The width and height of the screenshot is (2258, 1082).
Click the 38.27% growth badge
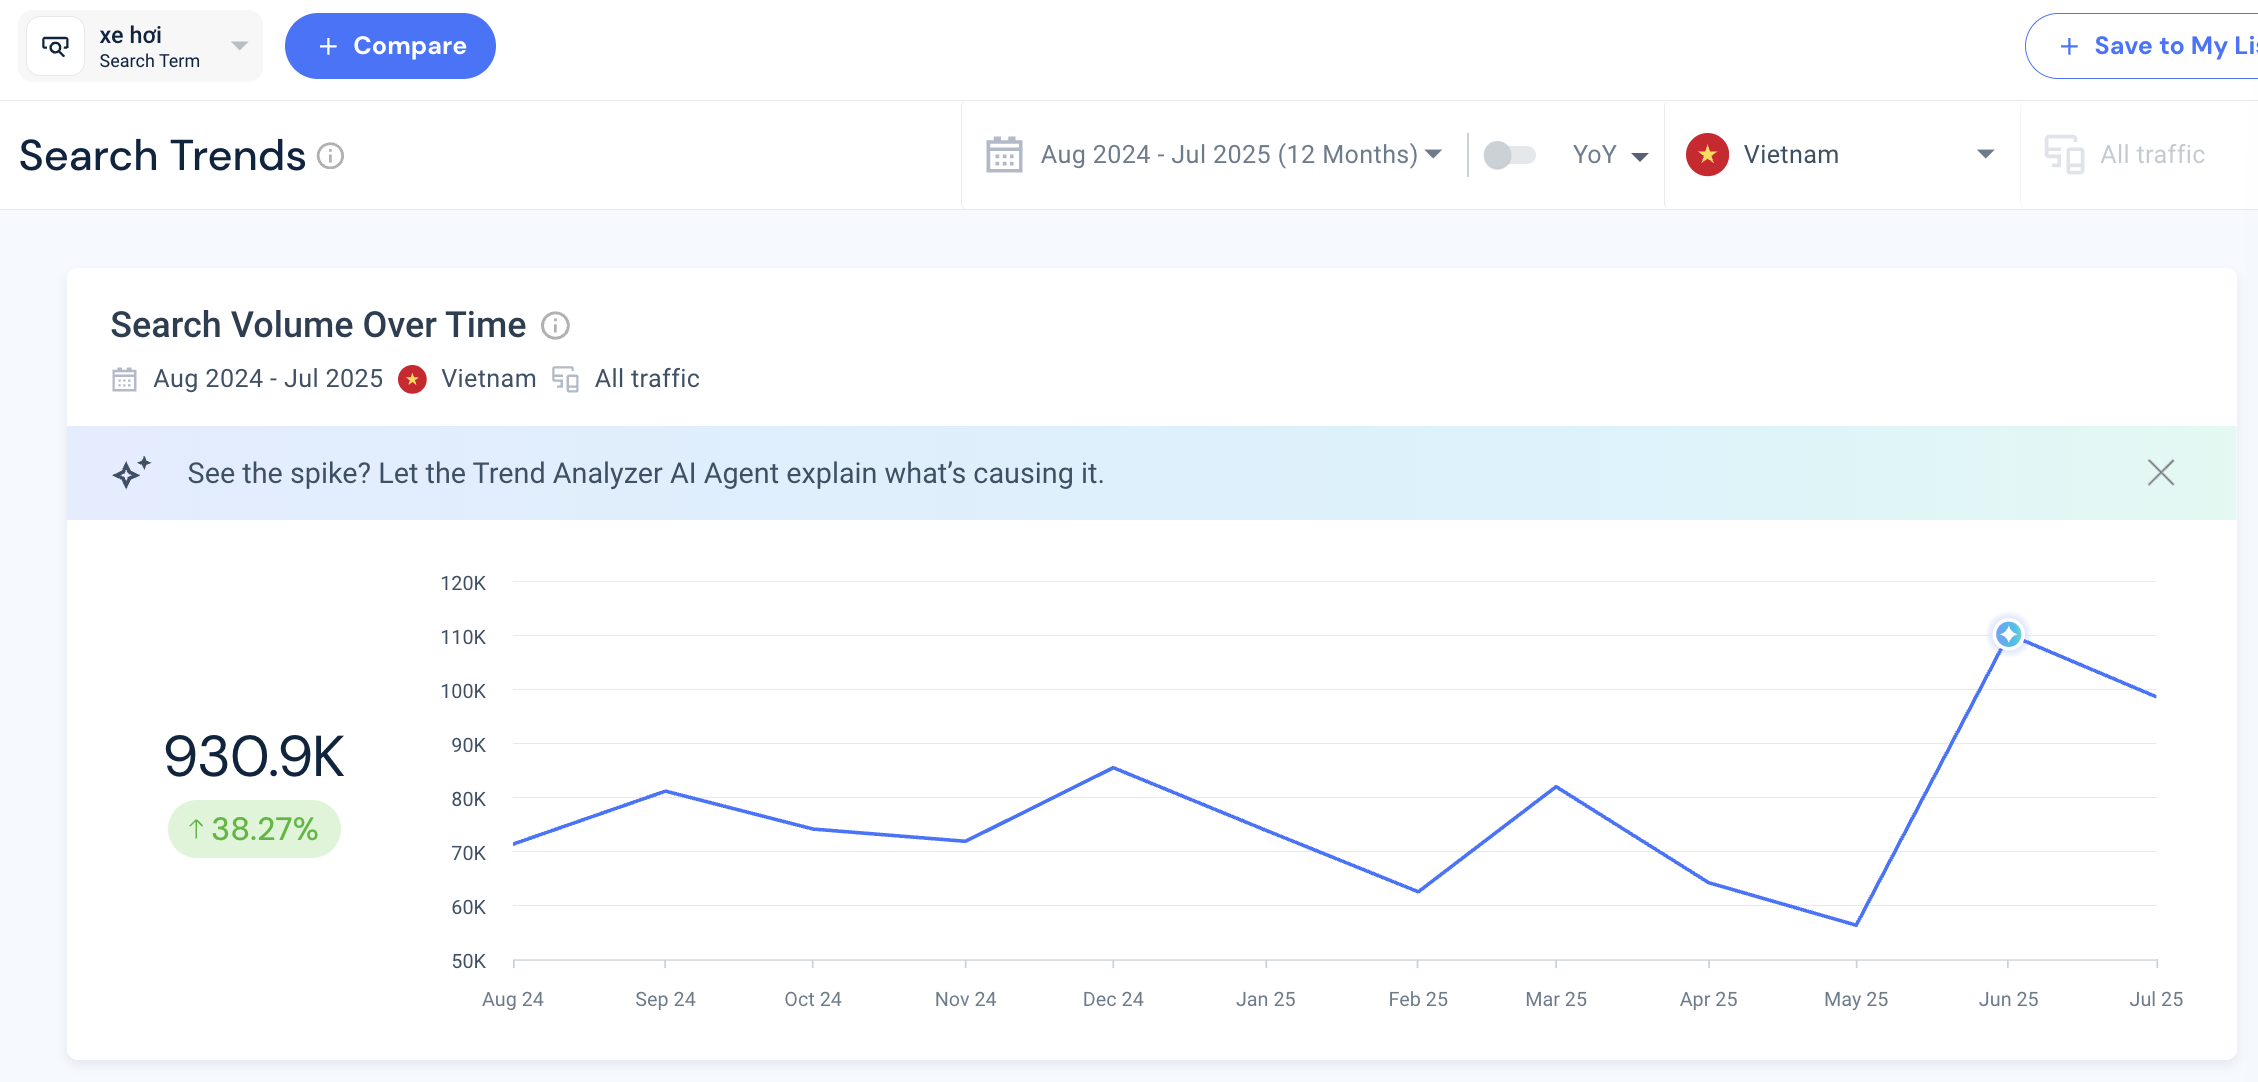pos(254,829)
